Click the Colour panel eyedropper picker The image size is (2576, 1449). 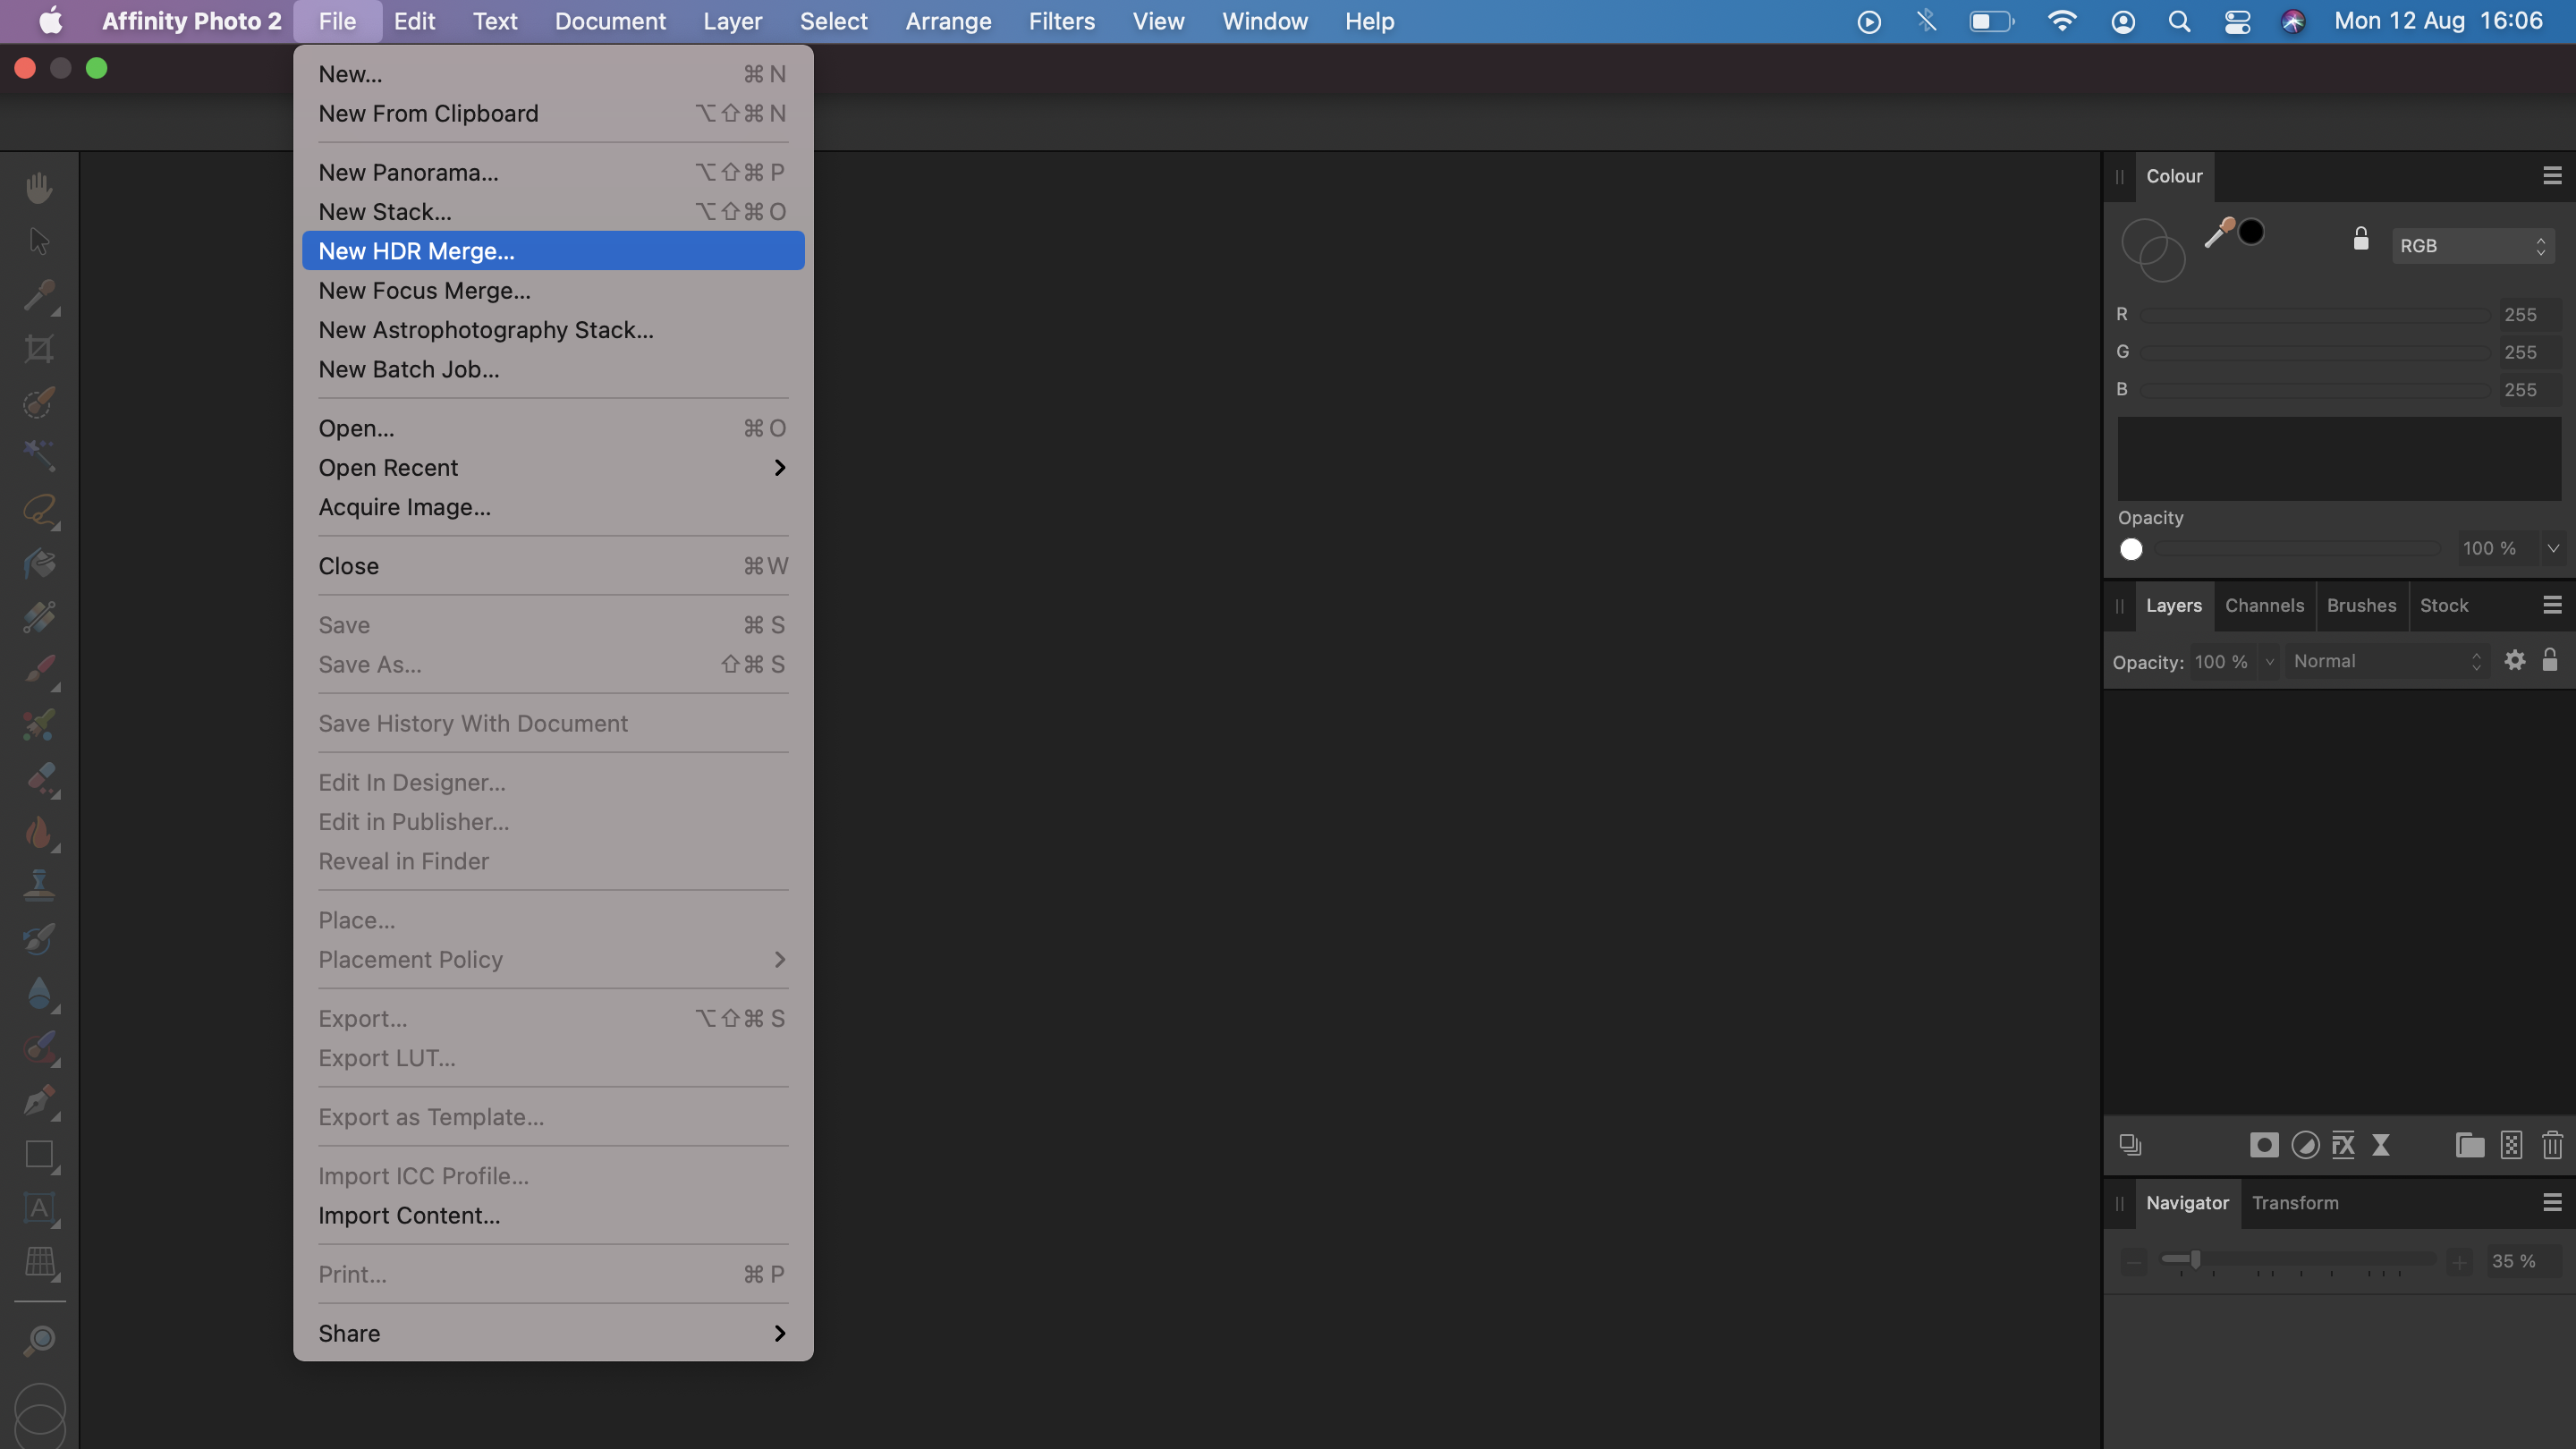(2219, 232)
